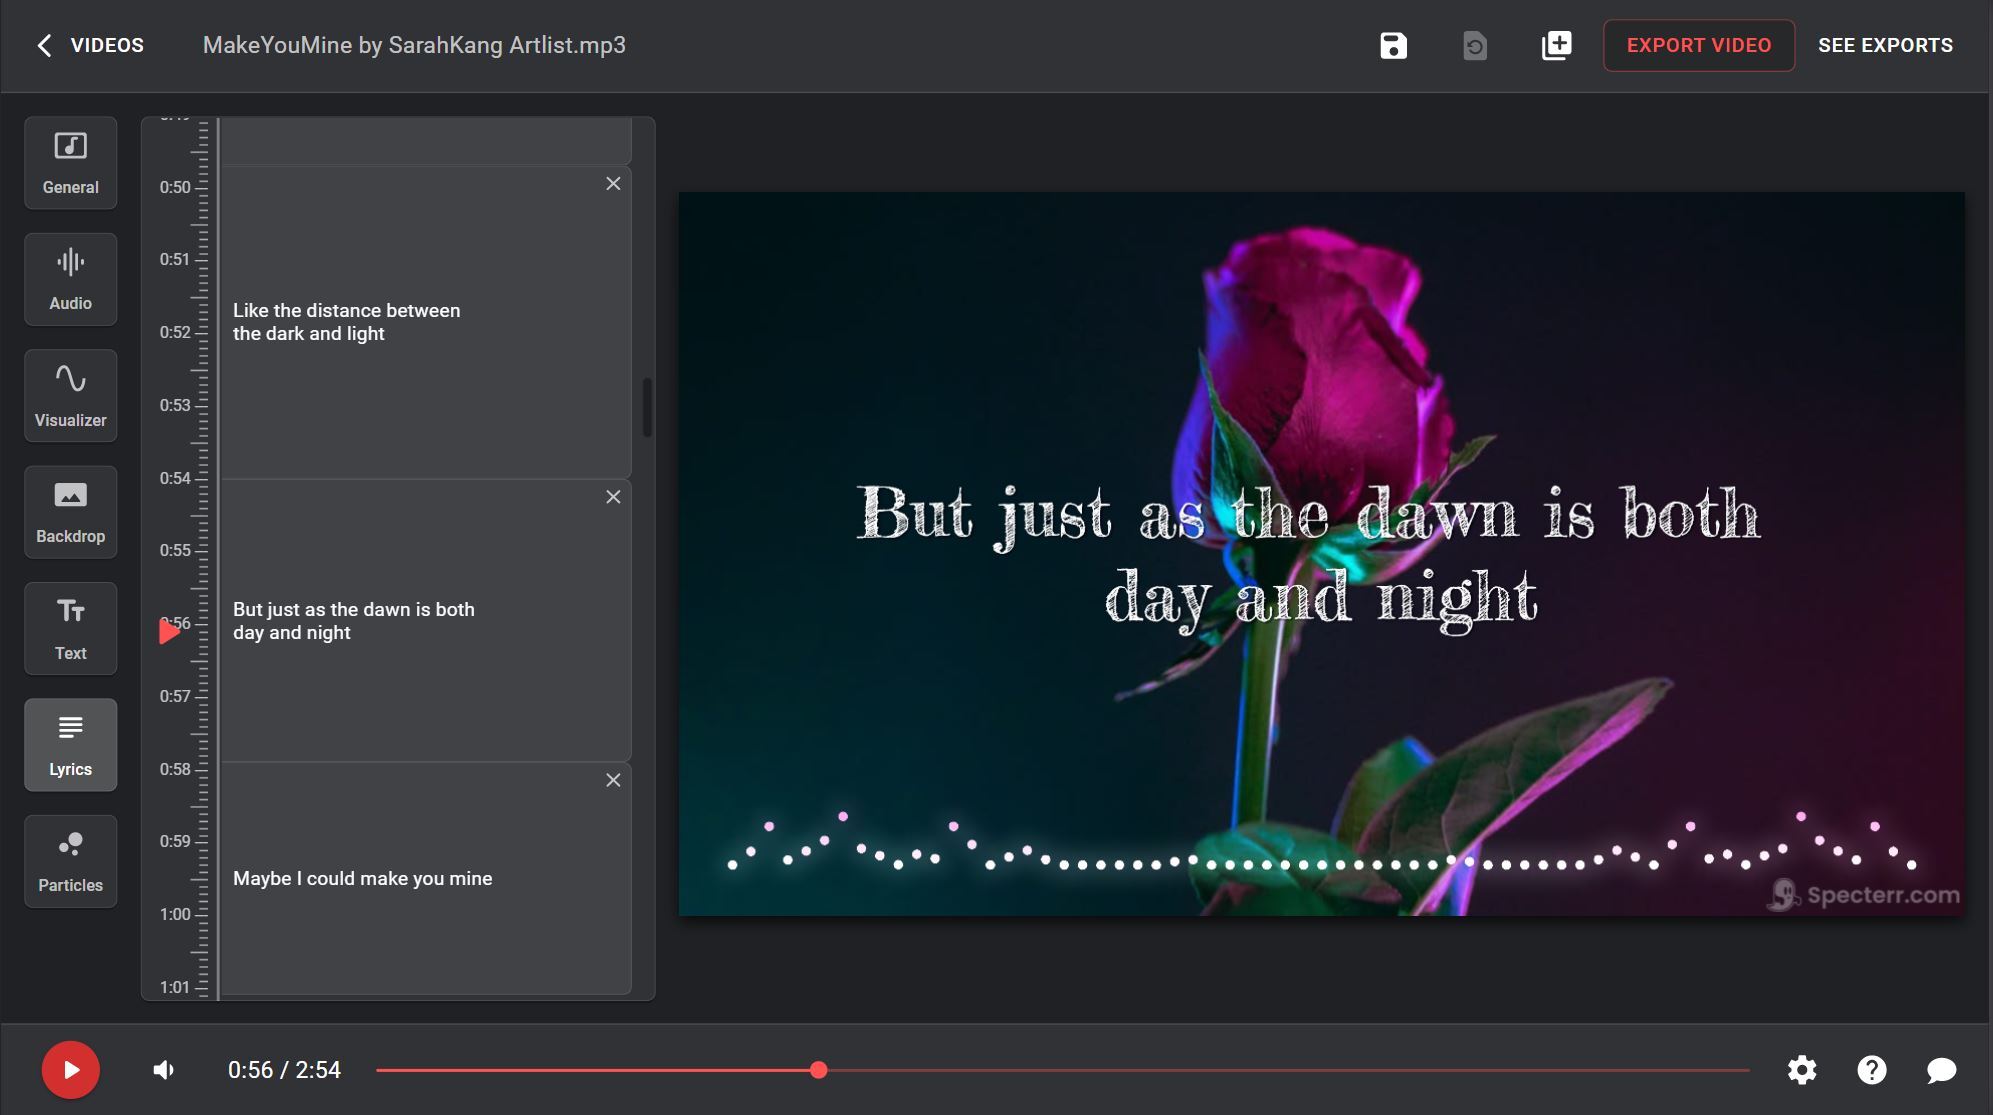Viewport: 1993px width, 1115px height.
Task: Open the Visualizer settings
Action: click(x=70, y=395)
